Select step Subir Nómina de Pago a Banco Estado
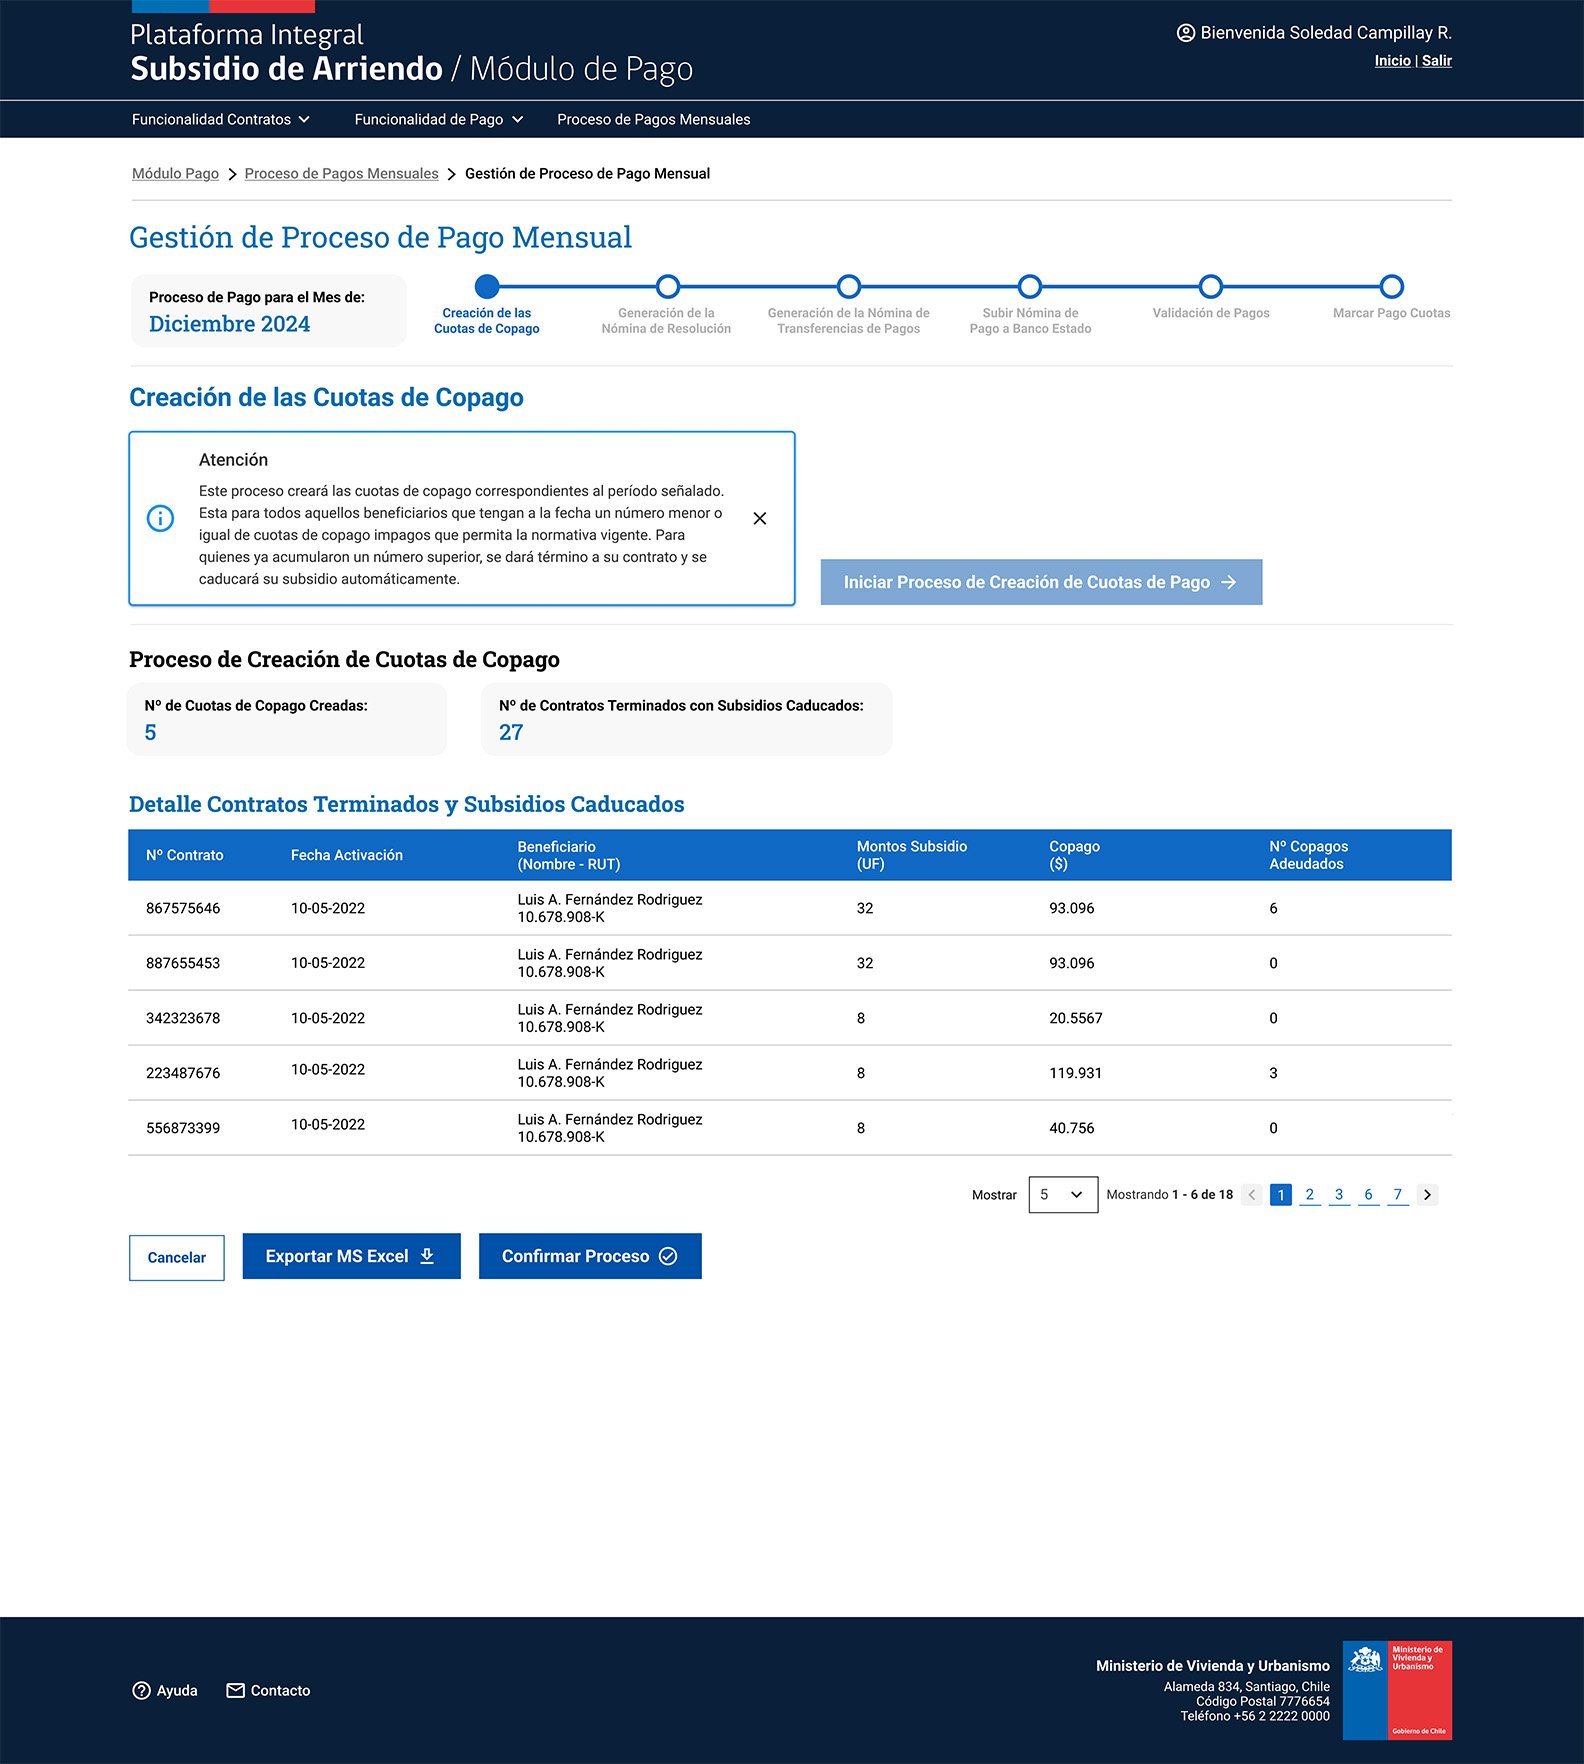 1030,287
